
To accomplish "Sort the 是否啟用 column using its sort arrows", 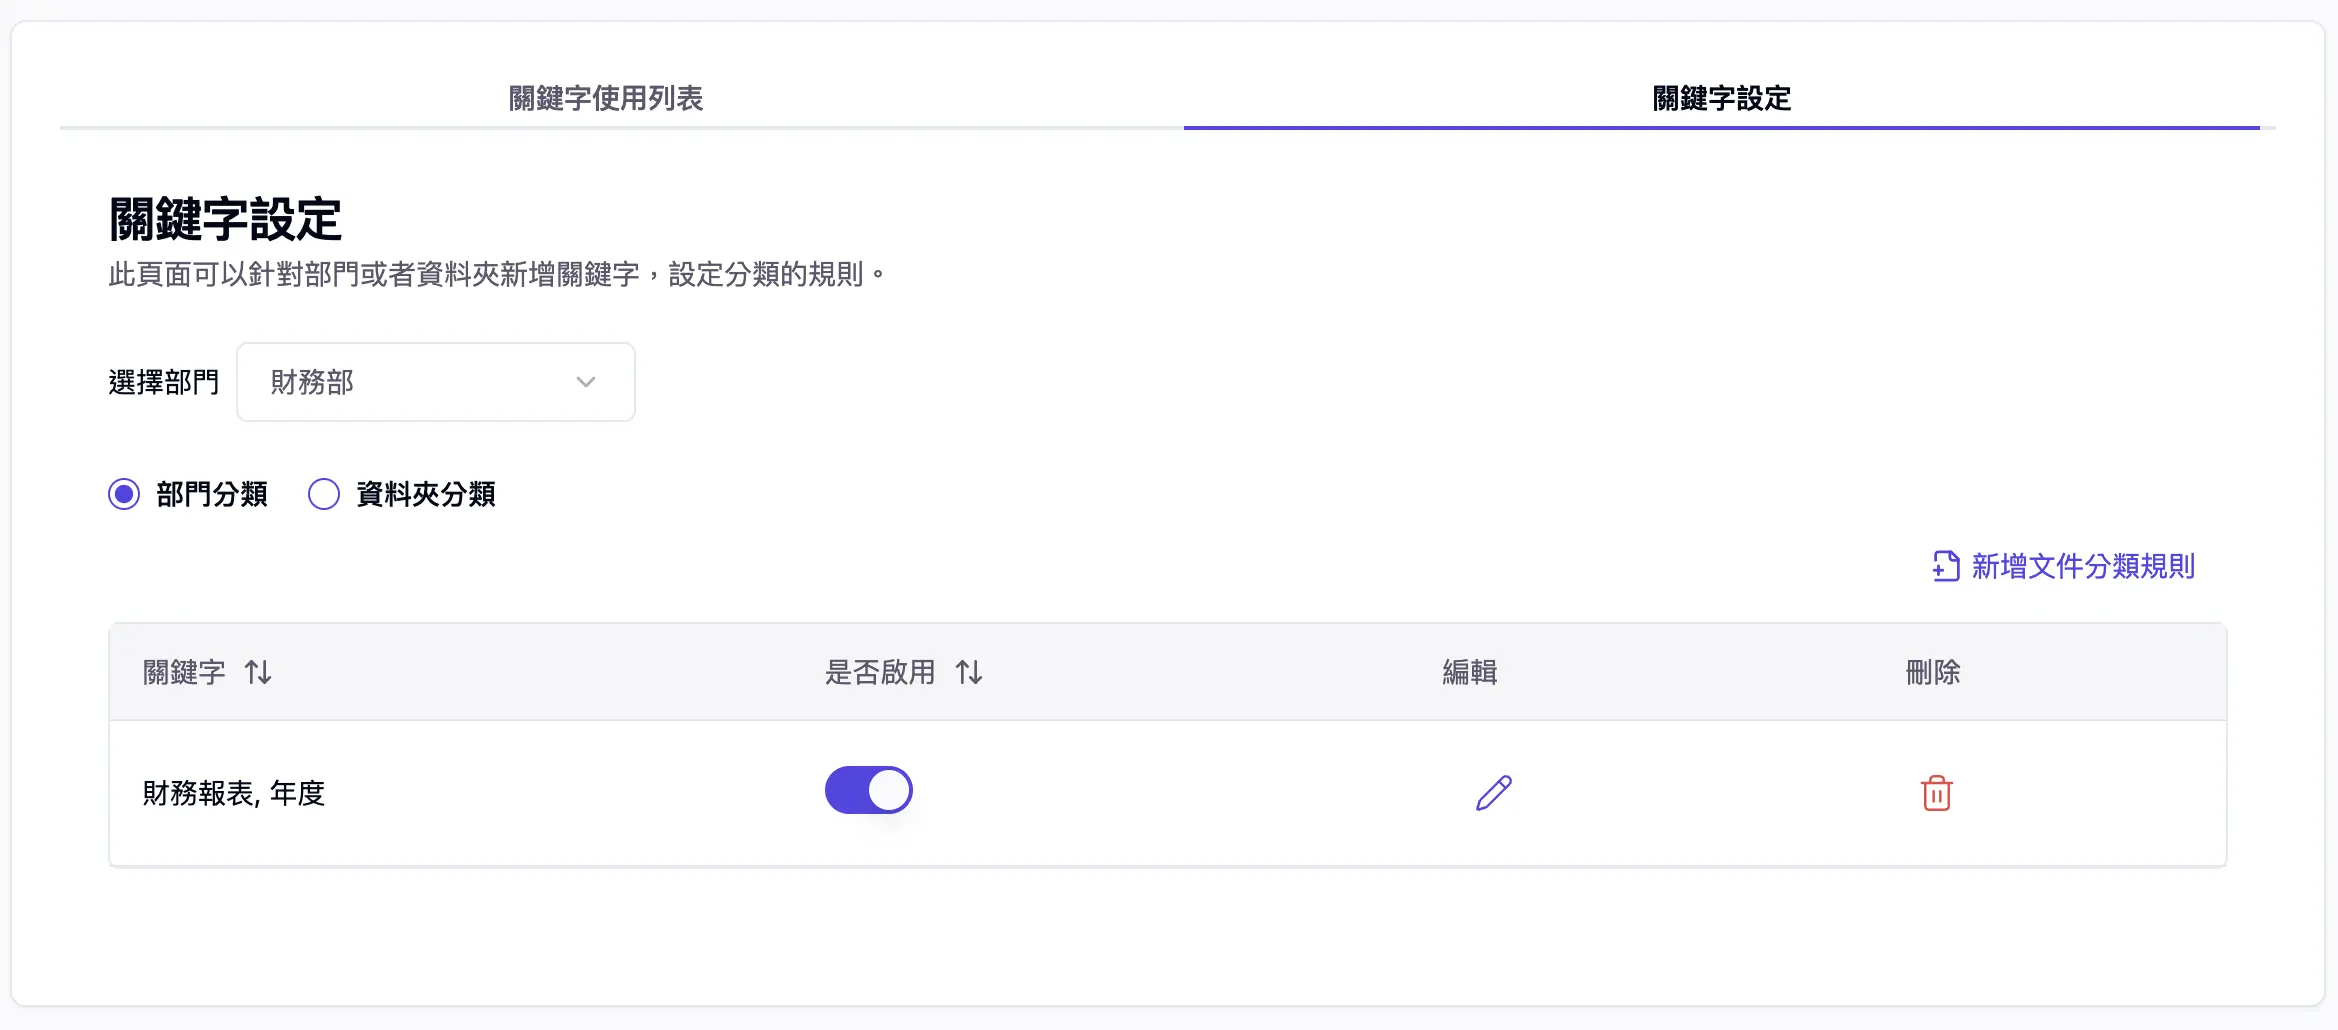I will 968,673.
